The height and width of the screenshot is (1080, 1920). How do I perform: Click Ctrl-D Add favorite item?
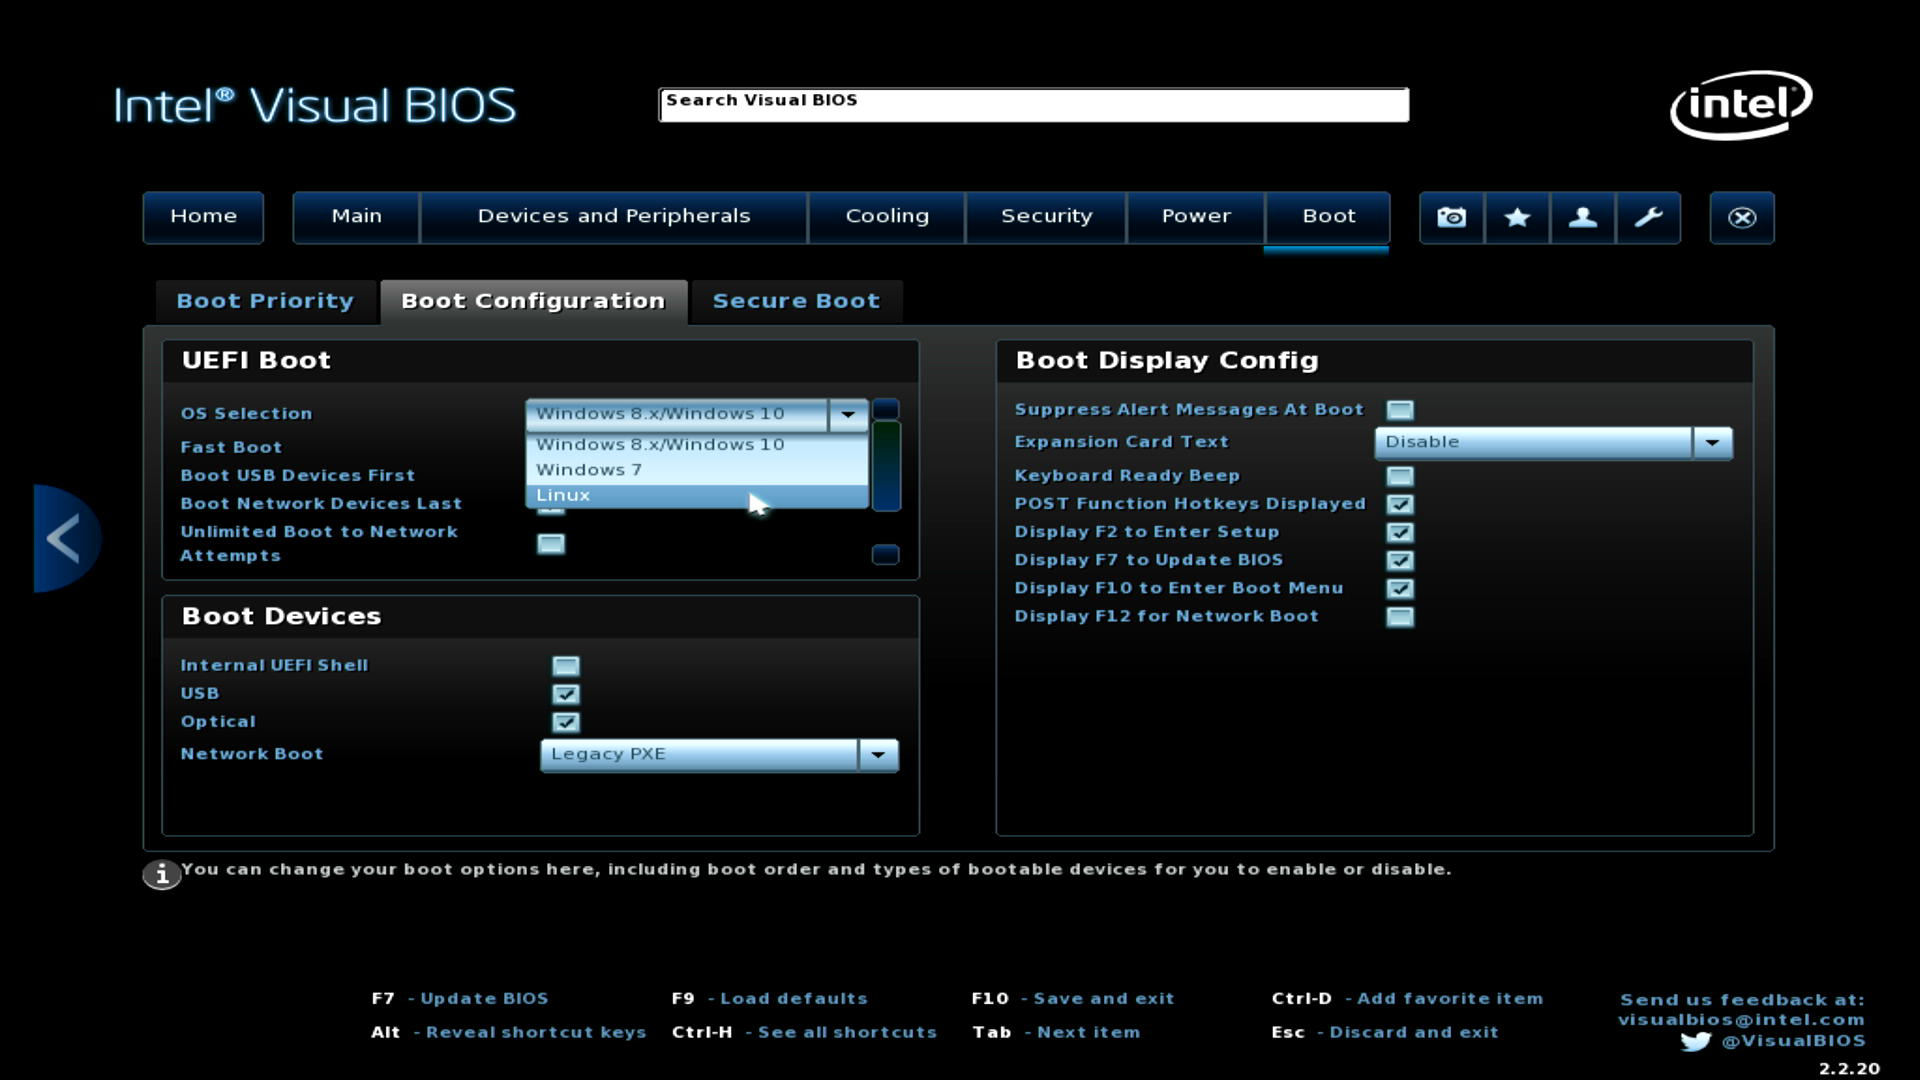pyautogui.click(x=1408, y=999)
